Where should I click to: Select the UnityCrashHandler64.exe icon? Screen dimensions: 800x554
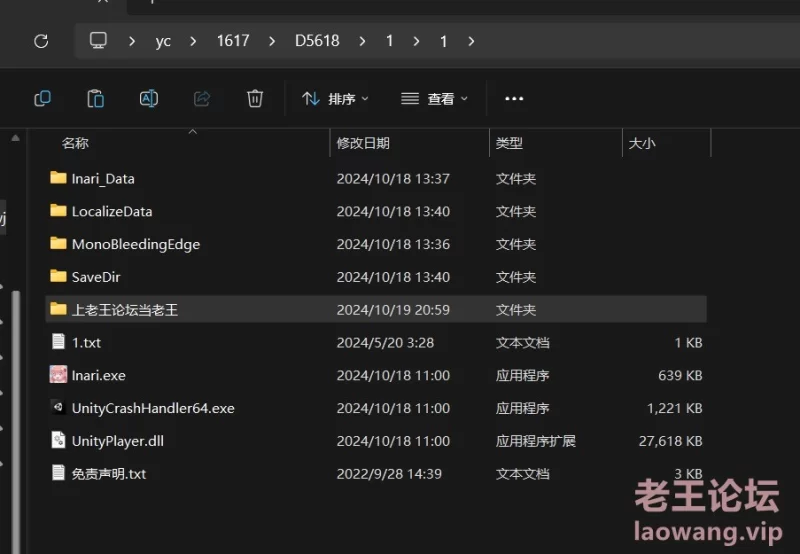[x=58, y=407]
